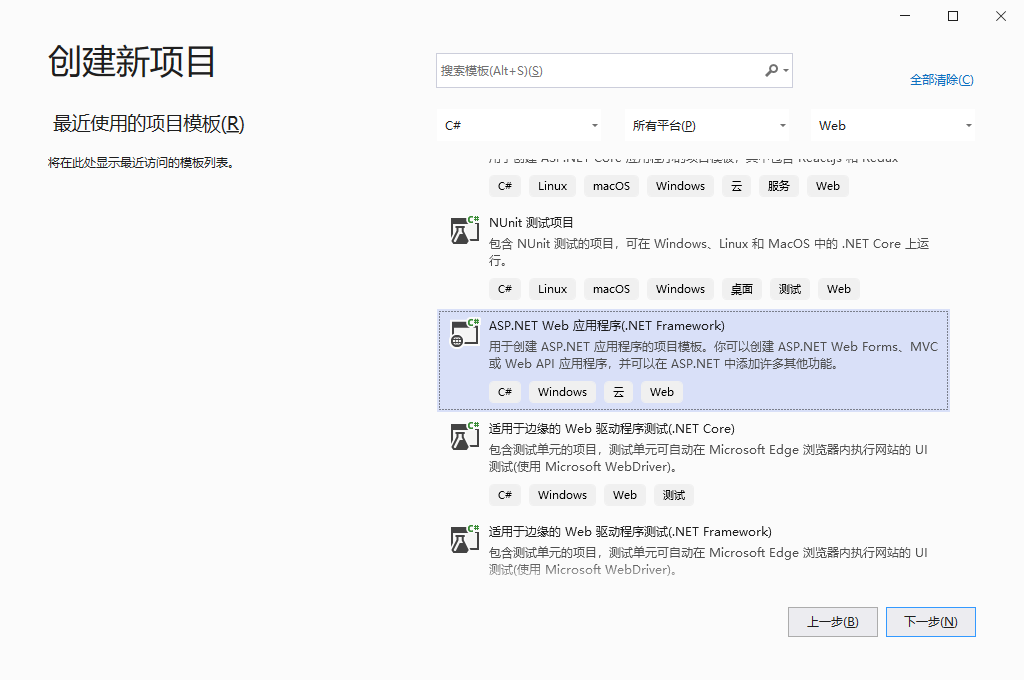
Task: Click the NUnit test project description text
Action: [x=709, y=252]
